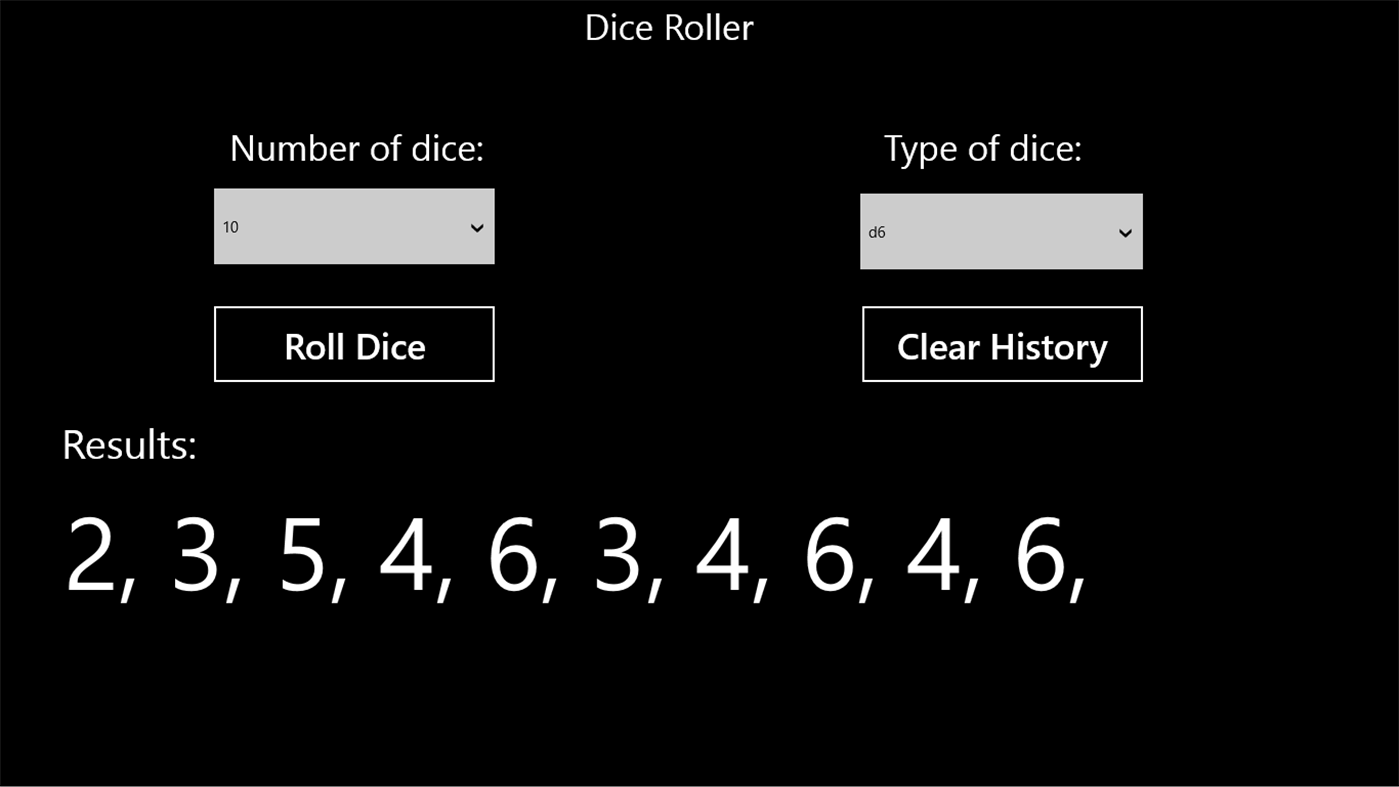Screen dimensions: 1399x787
Task: Select the value 10 in the dice counter
Action: point(230,226)
